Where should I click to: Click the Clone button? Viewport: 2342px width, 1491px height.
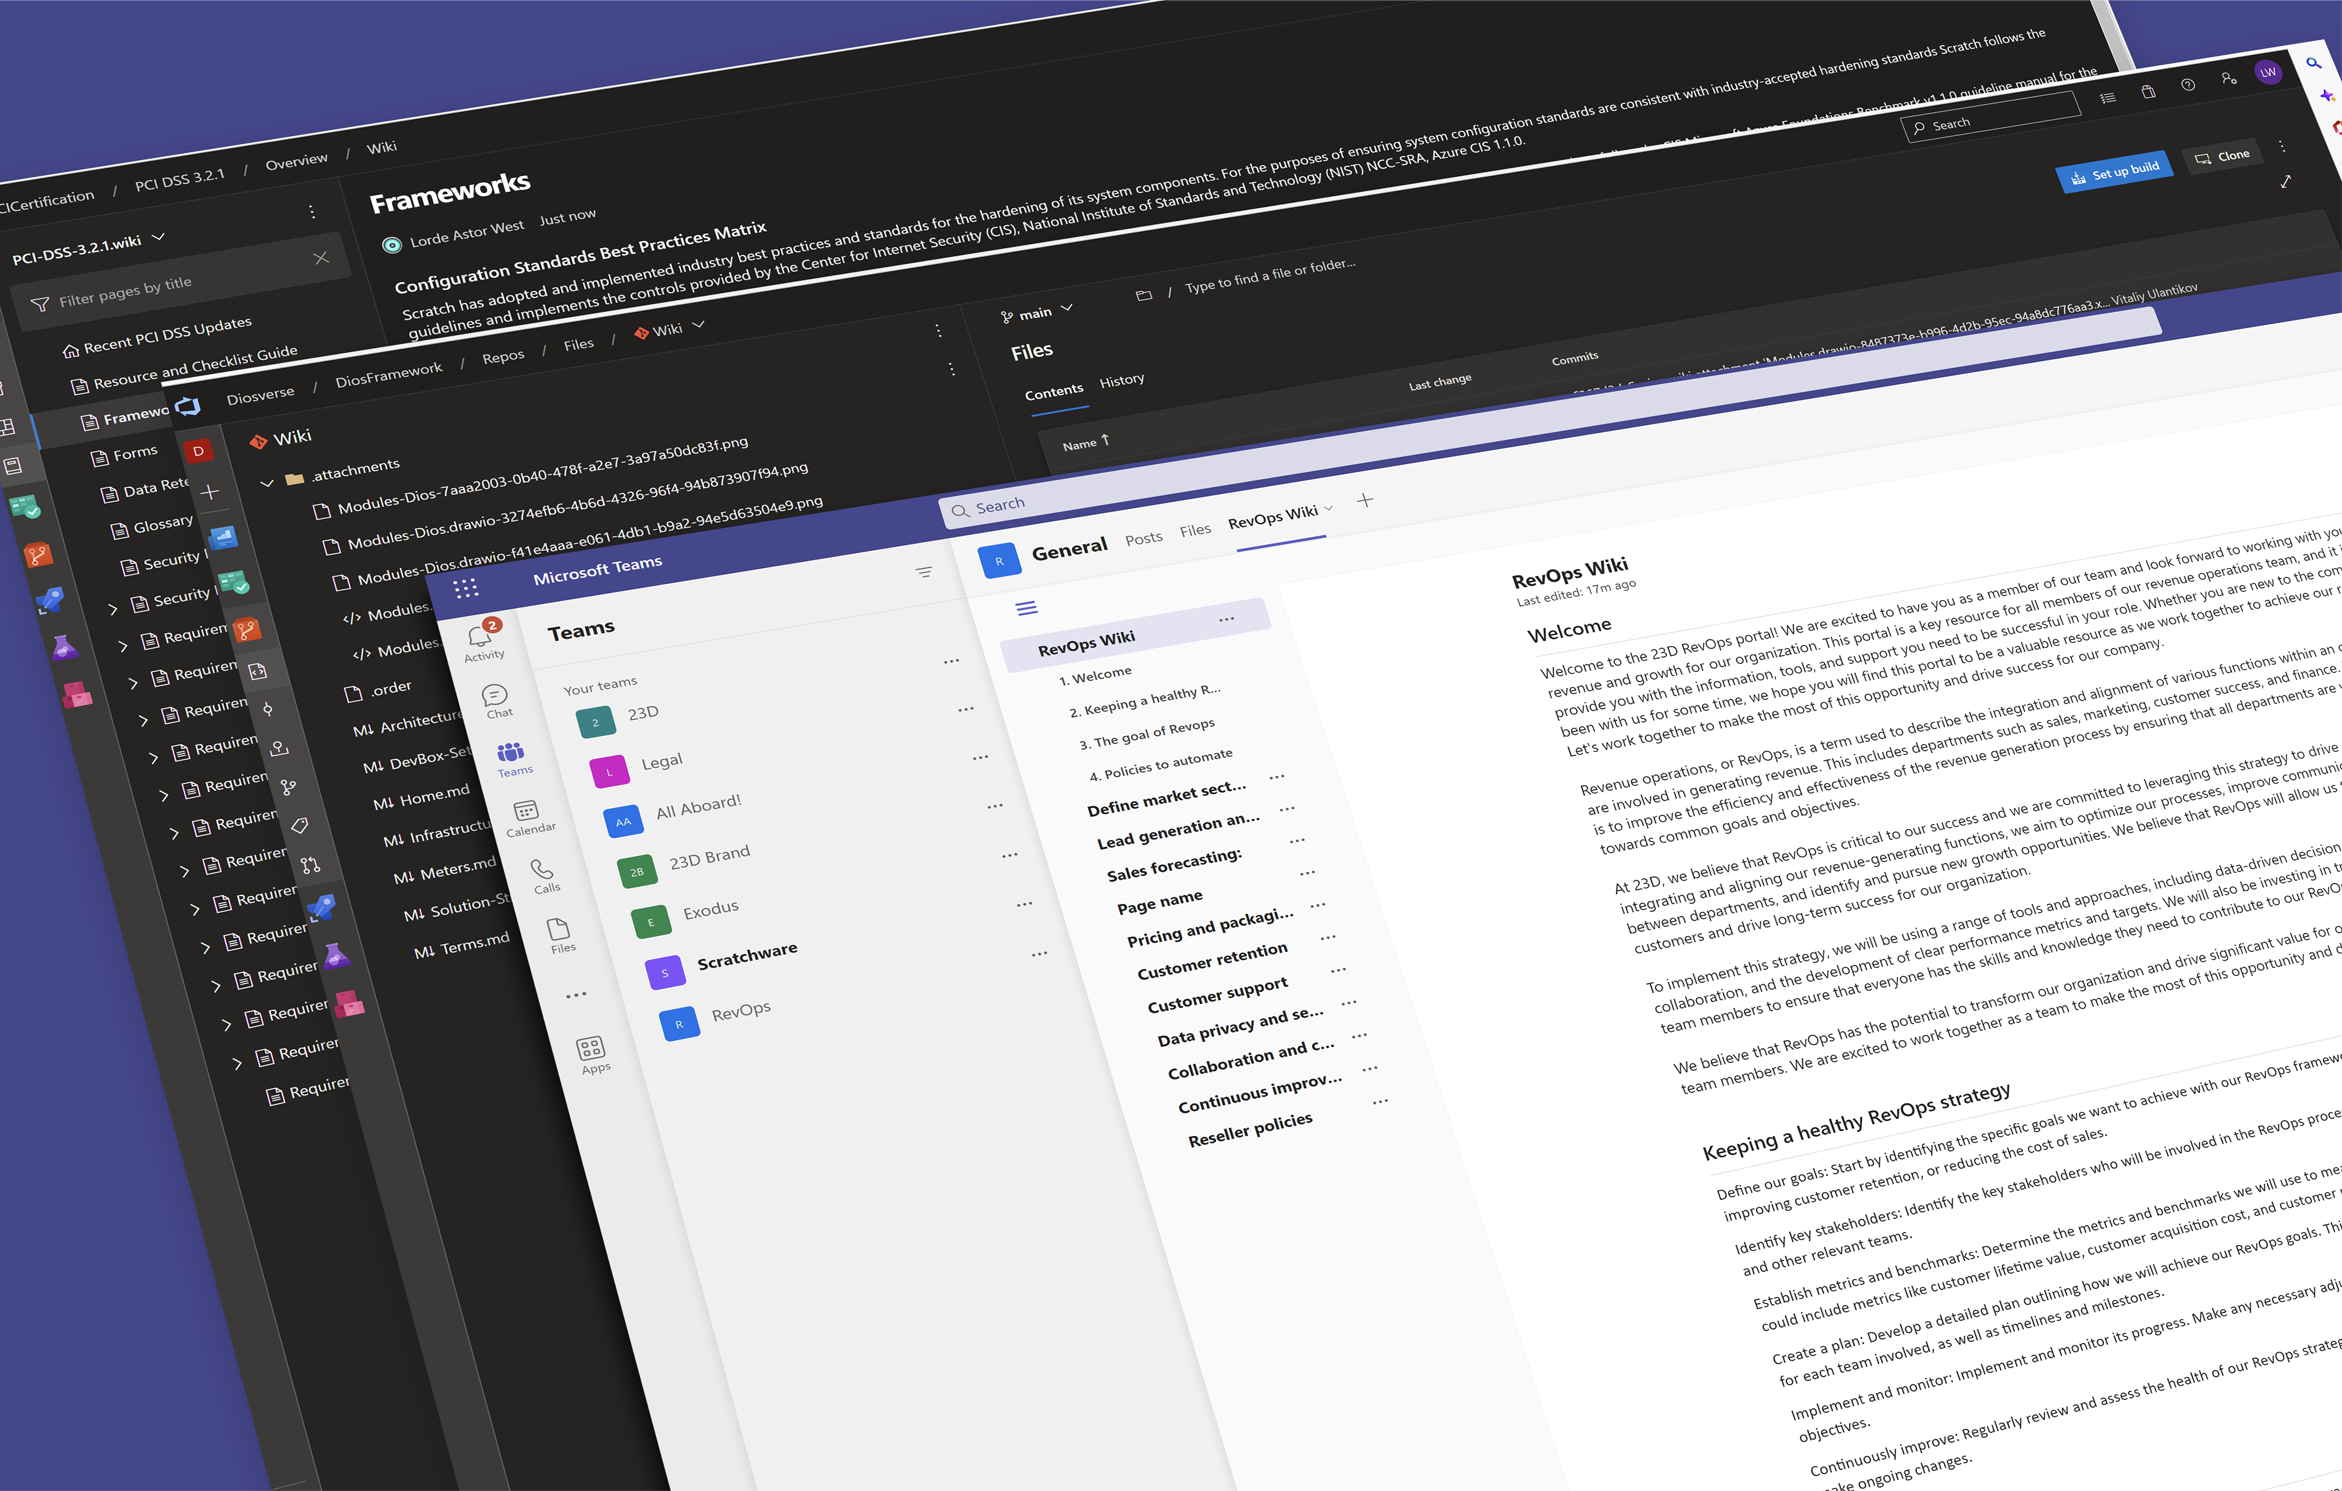2223,157
